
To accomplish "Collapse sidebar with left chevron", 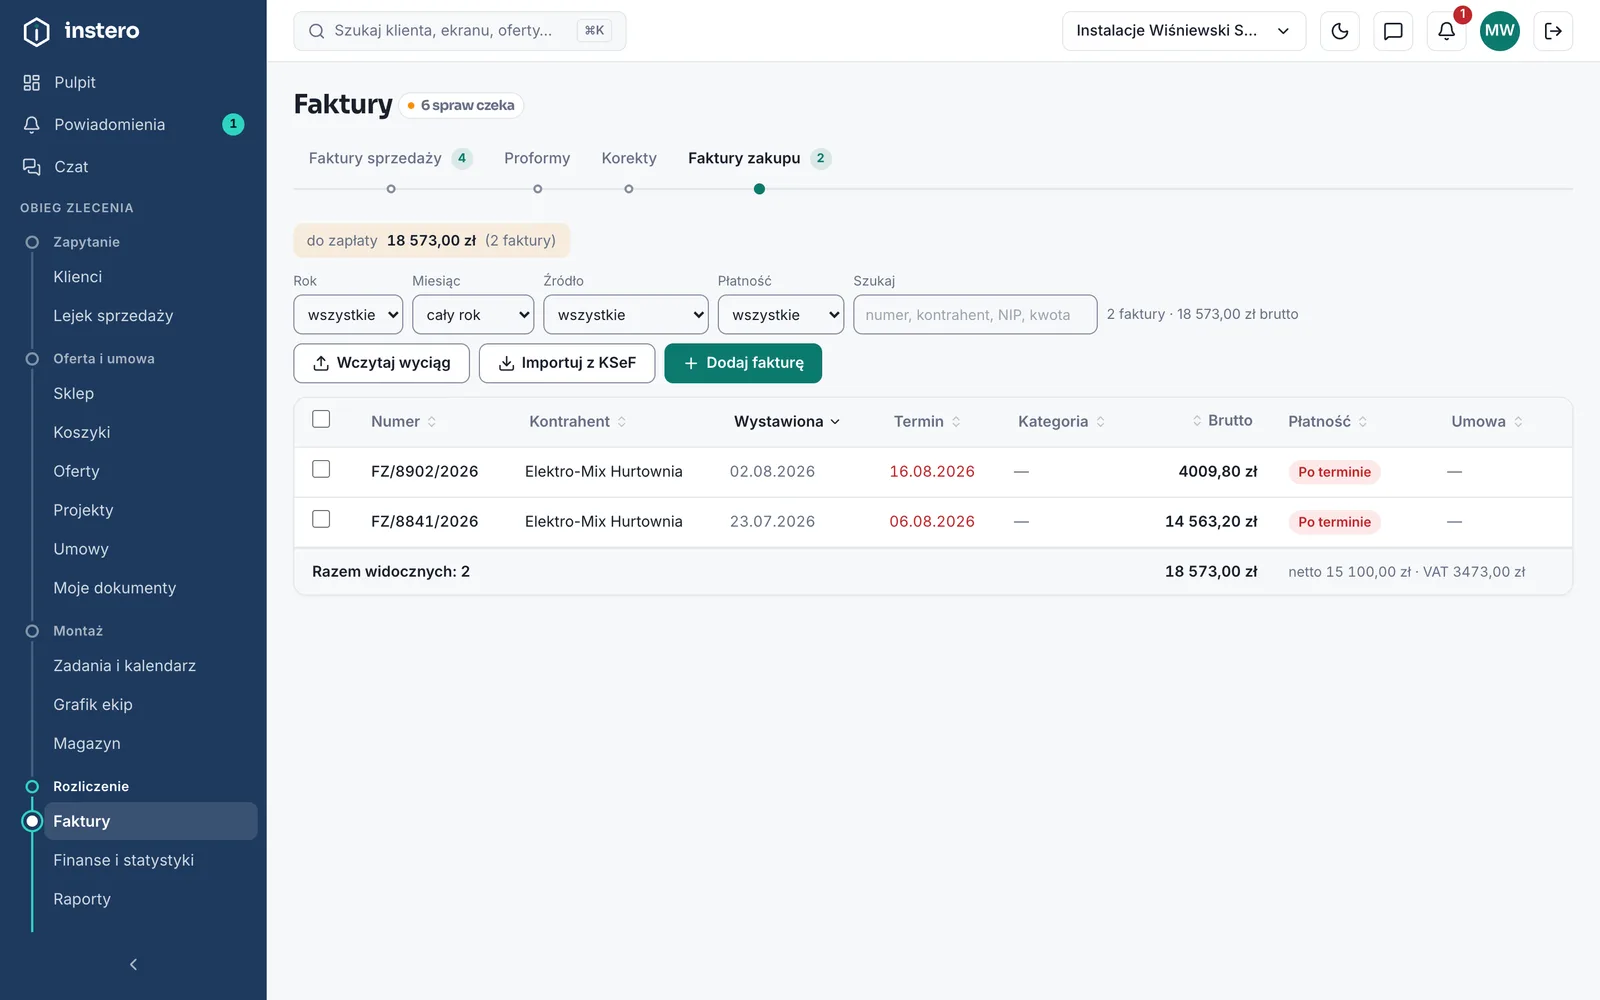I will pyautogui.click(x=133, y=964).
